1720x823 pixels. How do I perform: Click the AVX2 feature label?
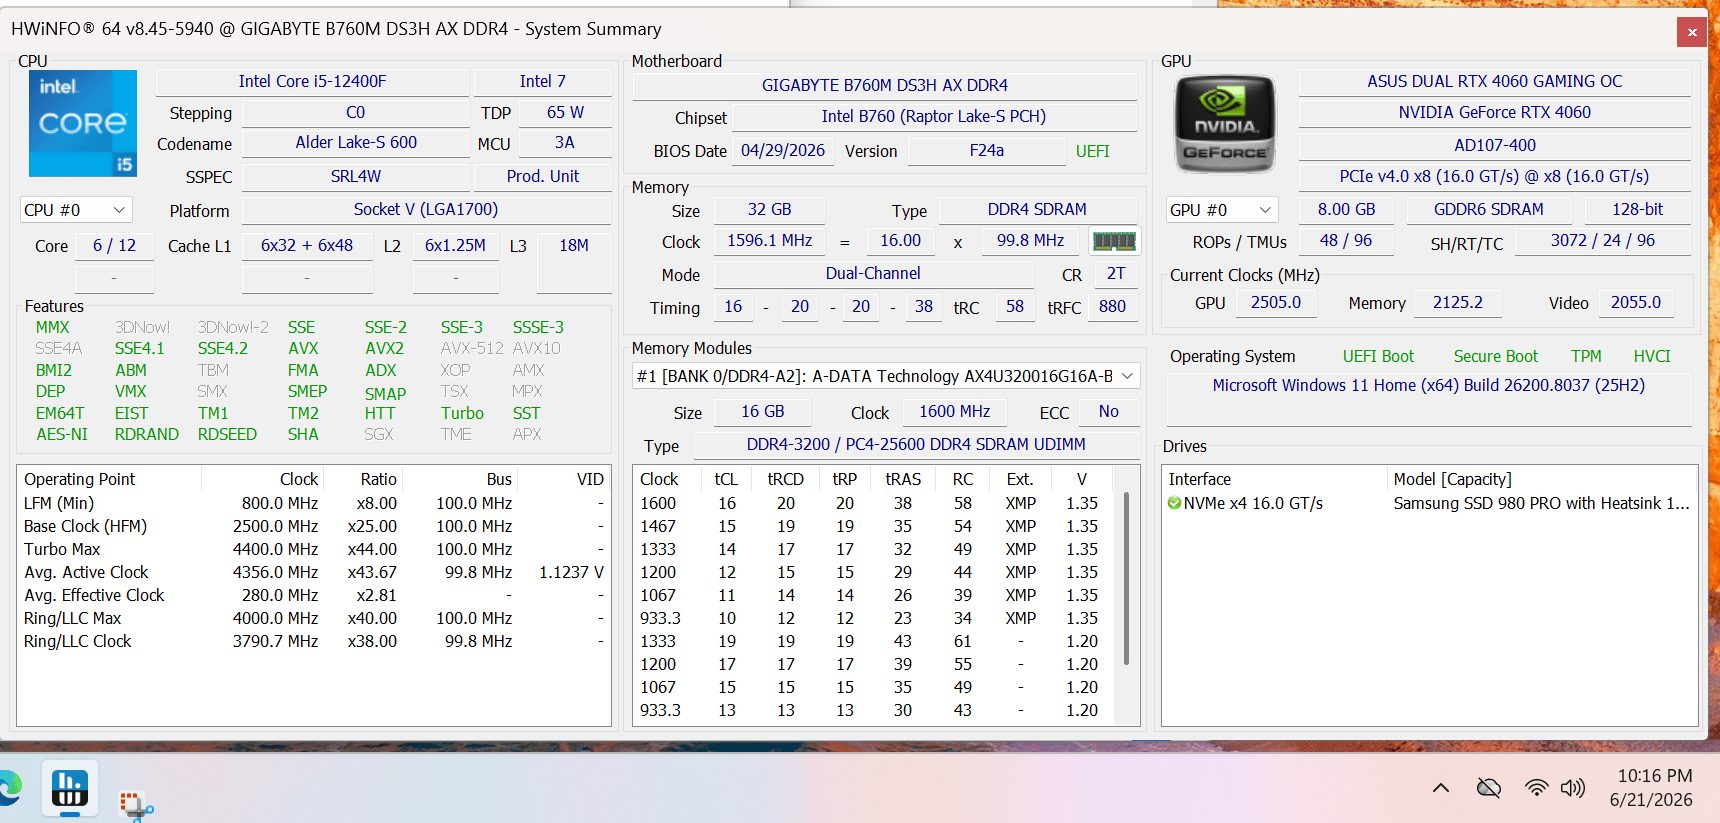coord(385,348)
